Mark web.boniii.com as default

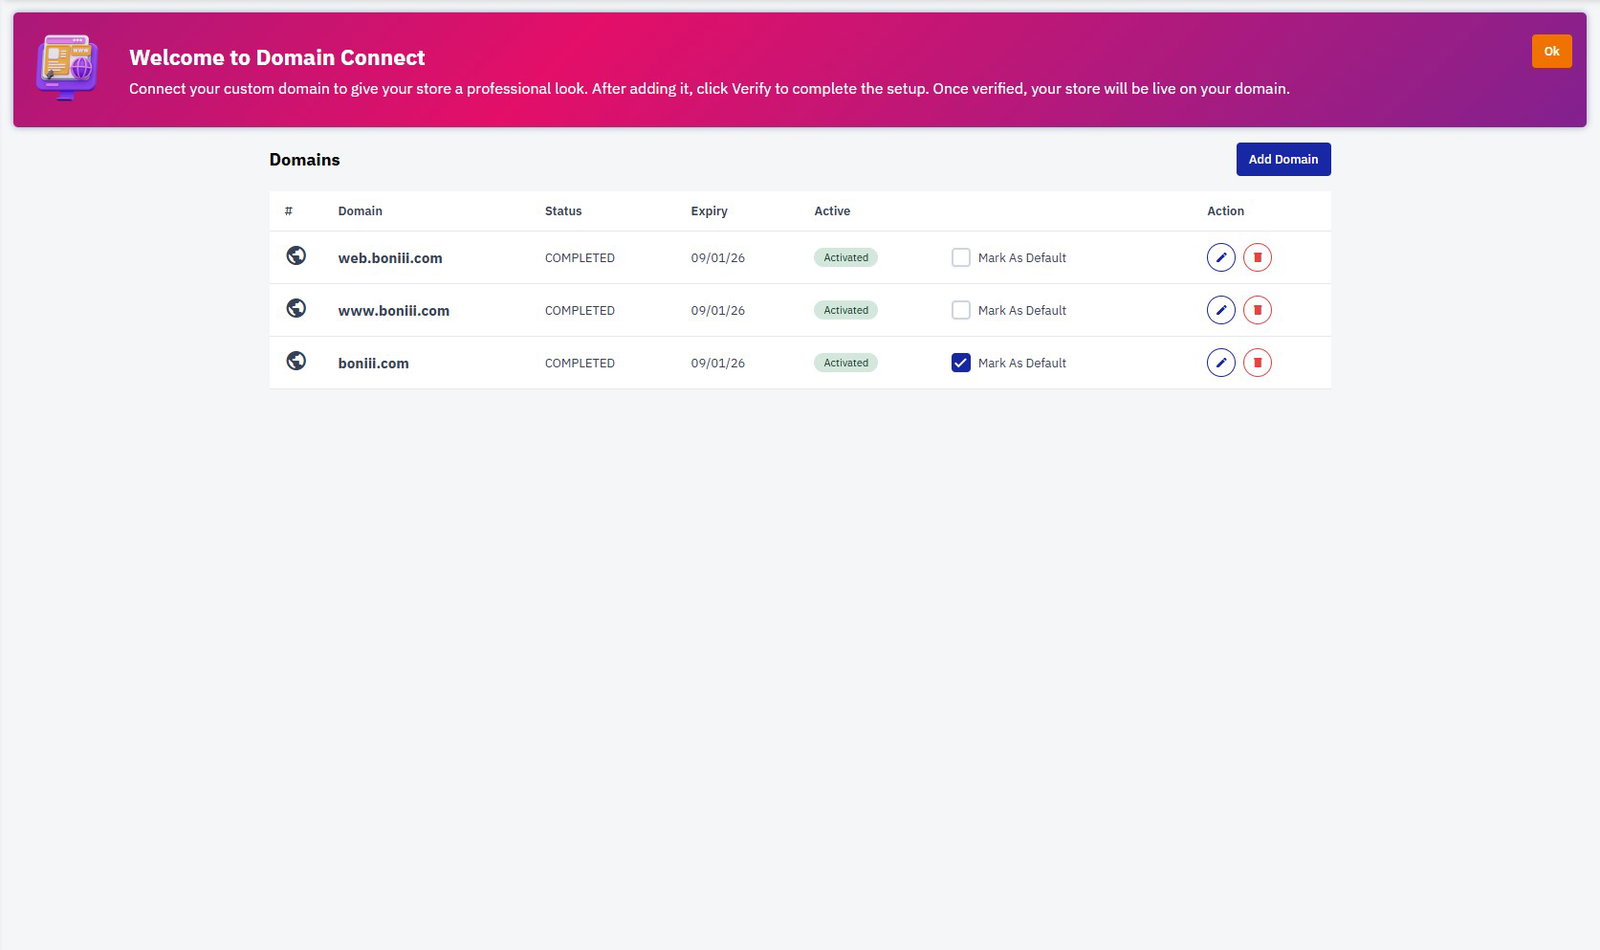coord(961,257)
